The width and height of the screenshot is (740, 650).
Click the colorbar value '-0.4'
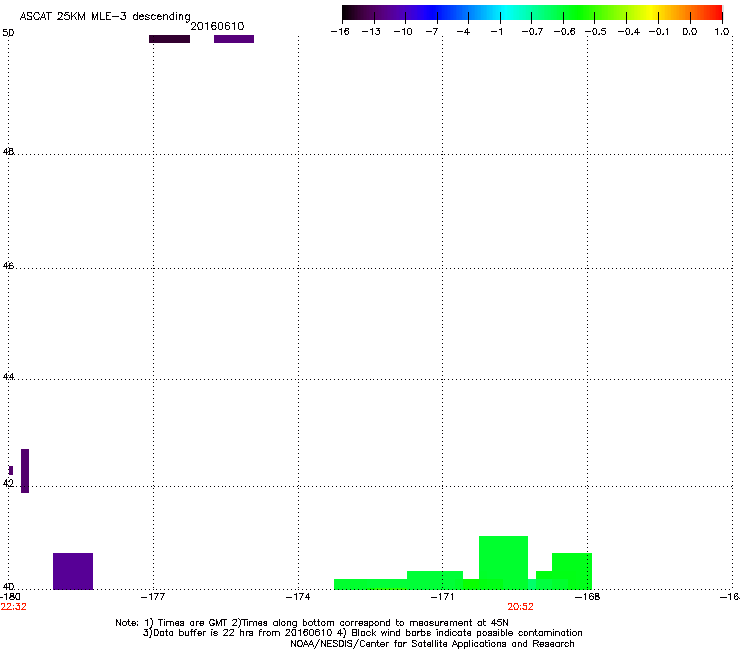tap(629, 32)
